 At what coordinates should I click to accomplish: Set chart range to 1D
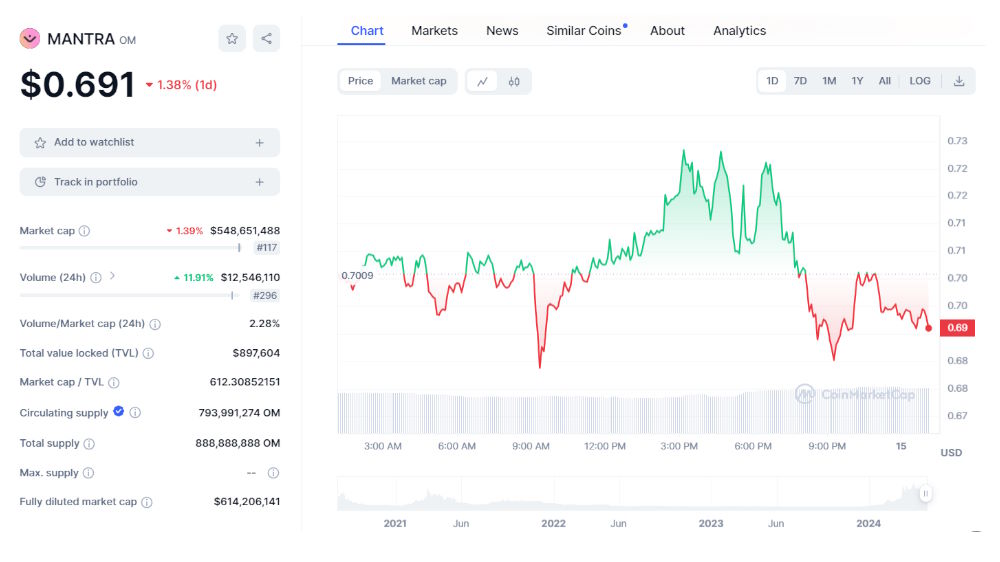tap(772, 81)
